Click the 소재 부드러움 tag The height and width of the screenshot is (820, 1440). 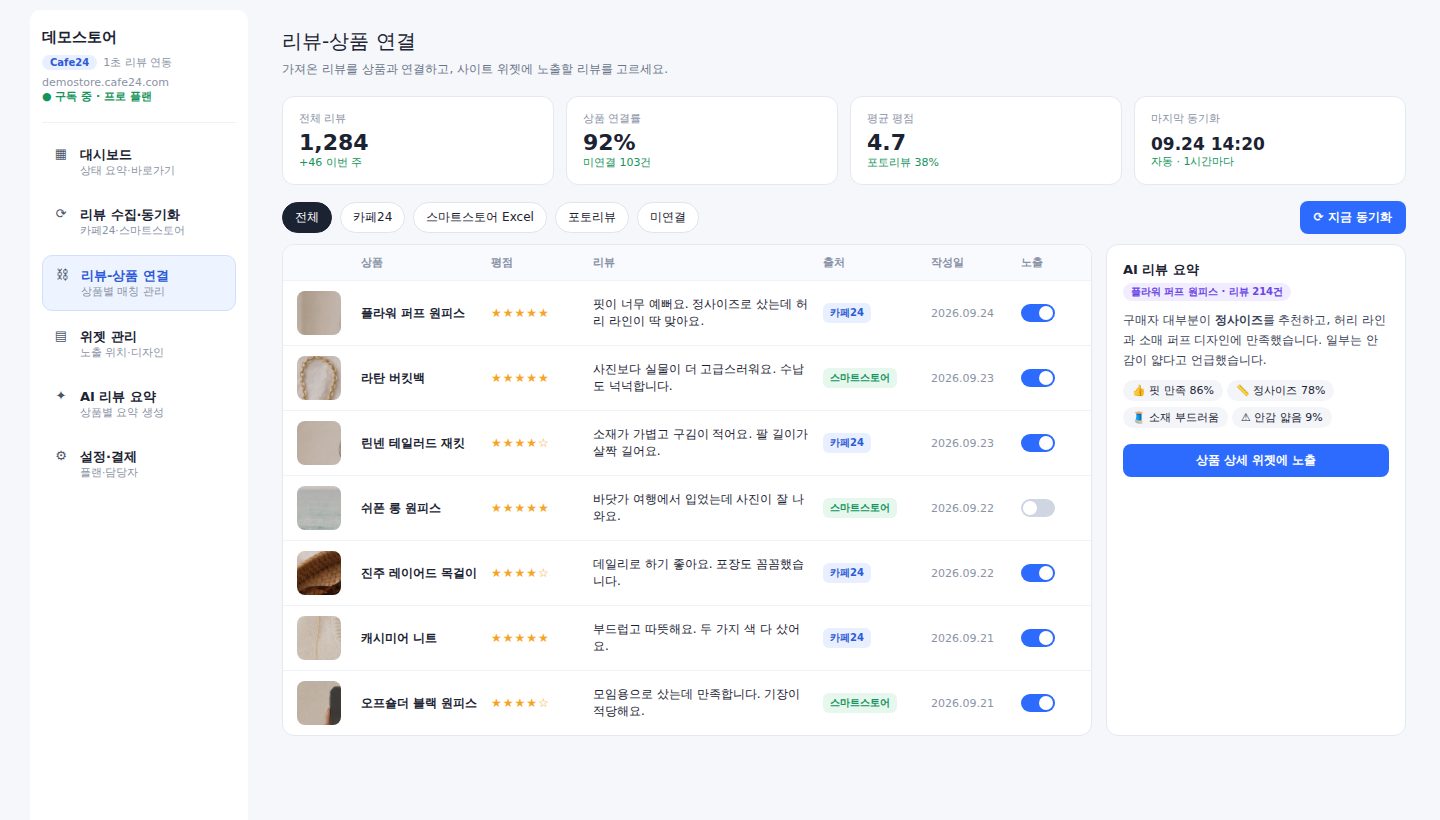pyautogui.click(x=1175, y=418)
